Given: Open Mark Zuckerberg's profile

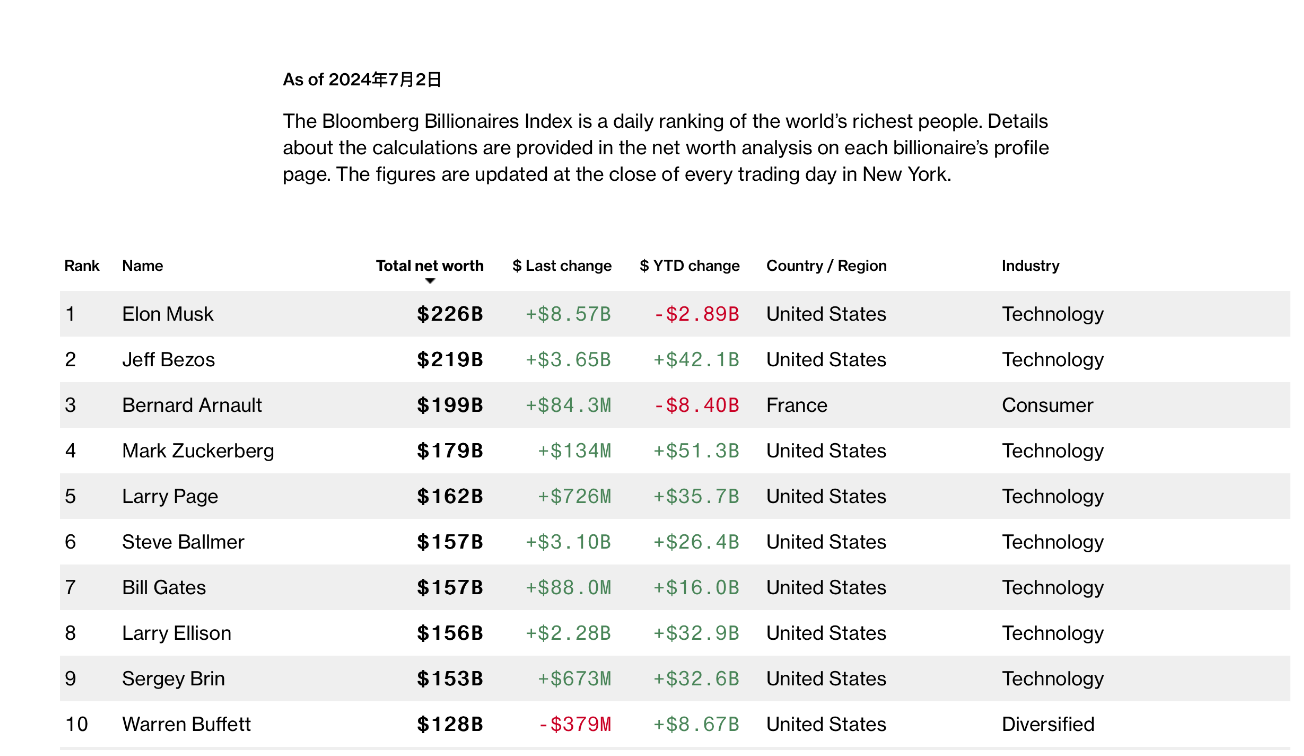Looking at the screenshot, I should coord(198,451).
